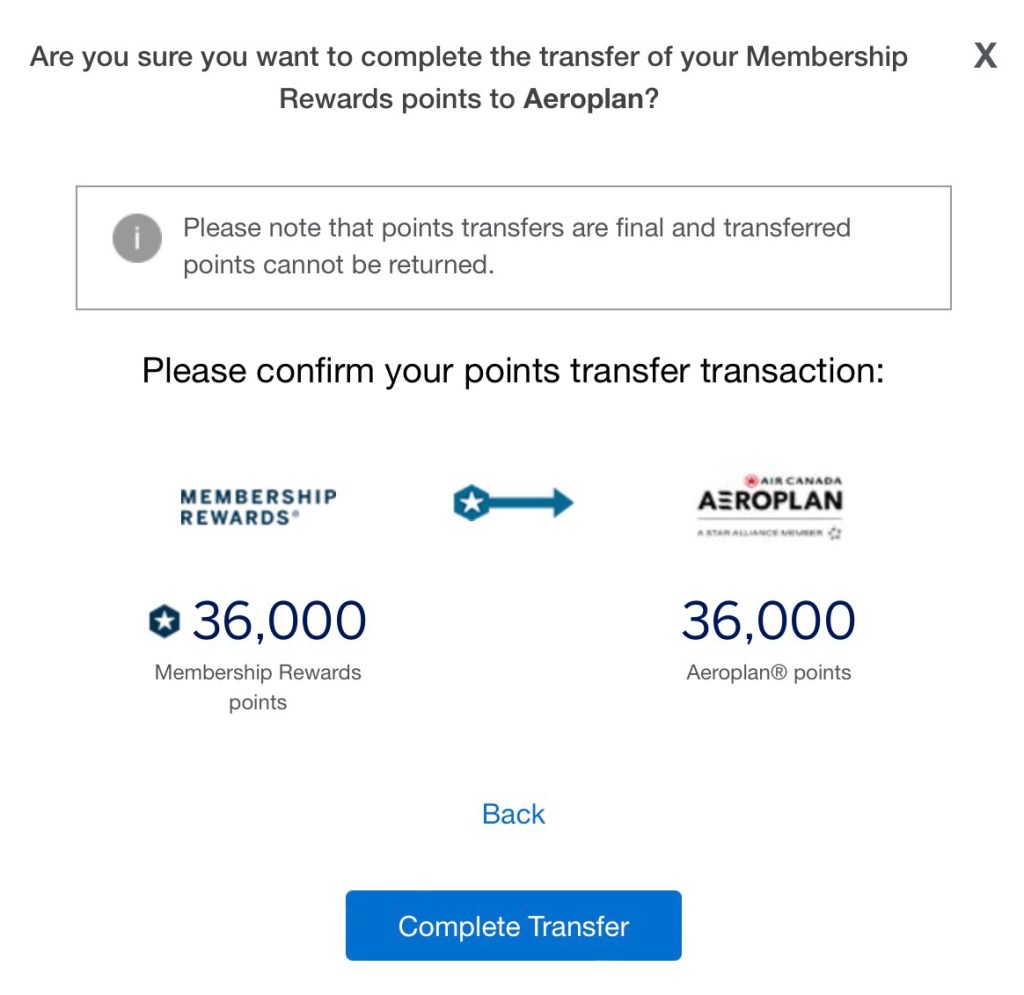Screen dimensions: 1024x995
Task: Click the hexagon star on the transfer arrow
Action: (470, 504)
